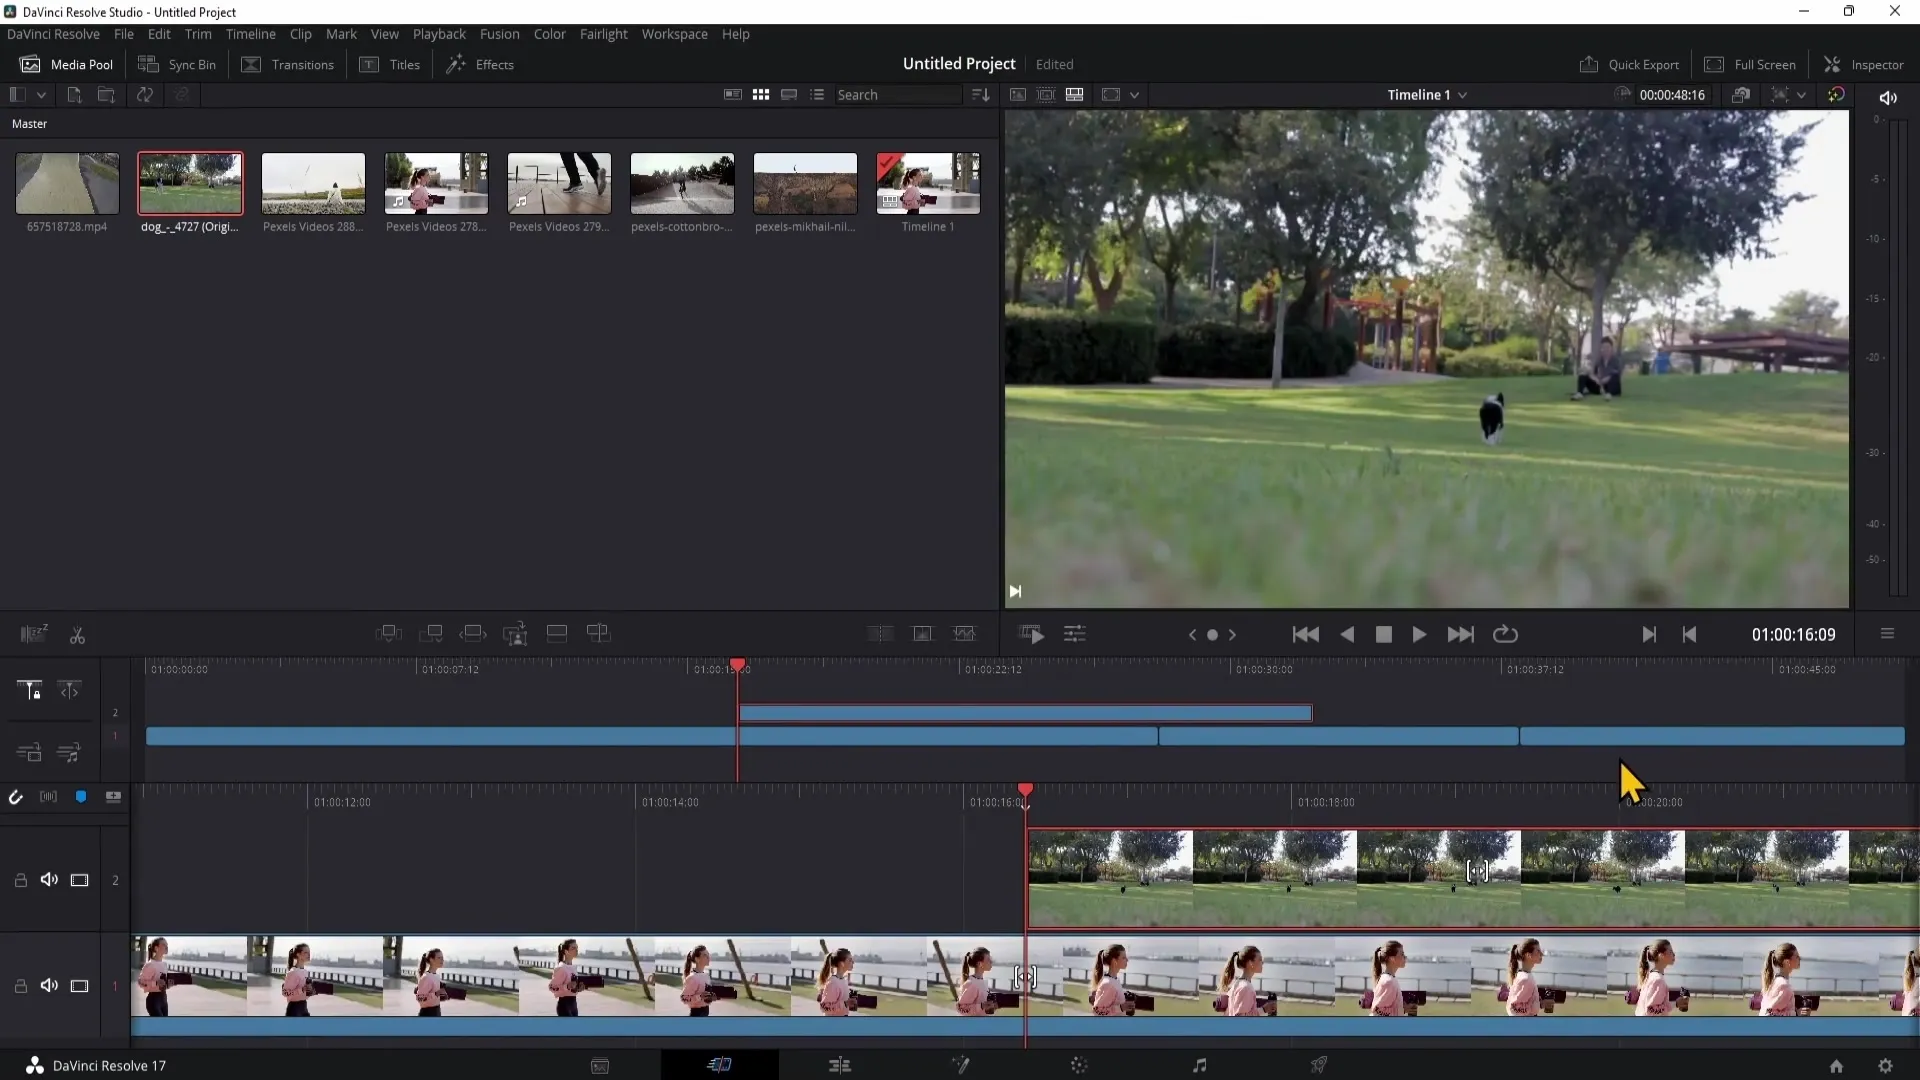The width and height of the screenshot is (1920, 1080).
Task: Click the split clip scissors icon
Action: 77,635
